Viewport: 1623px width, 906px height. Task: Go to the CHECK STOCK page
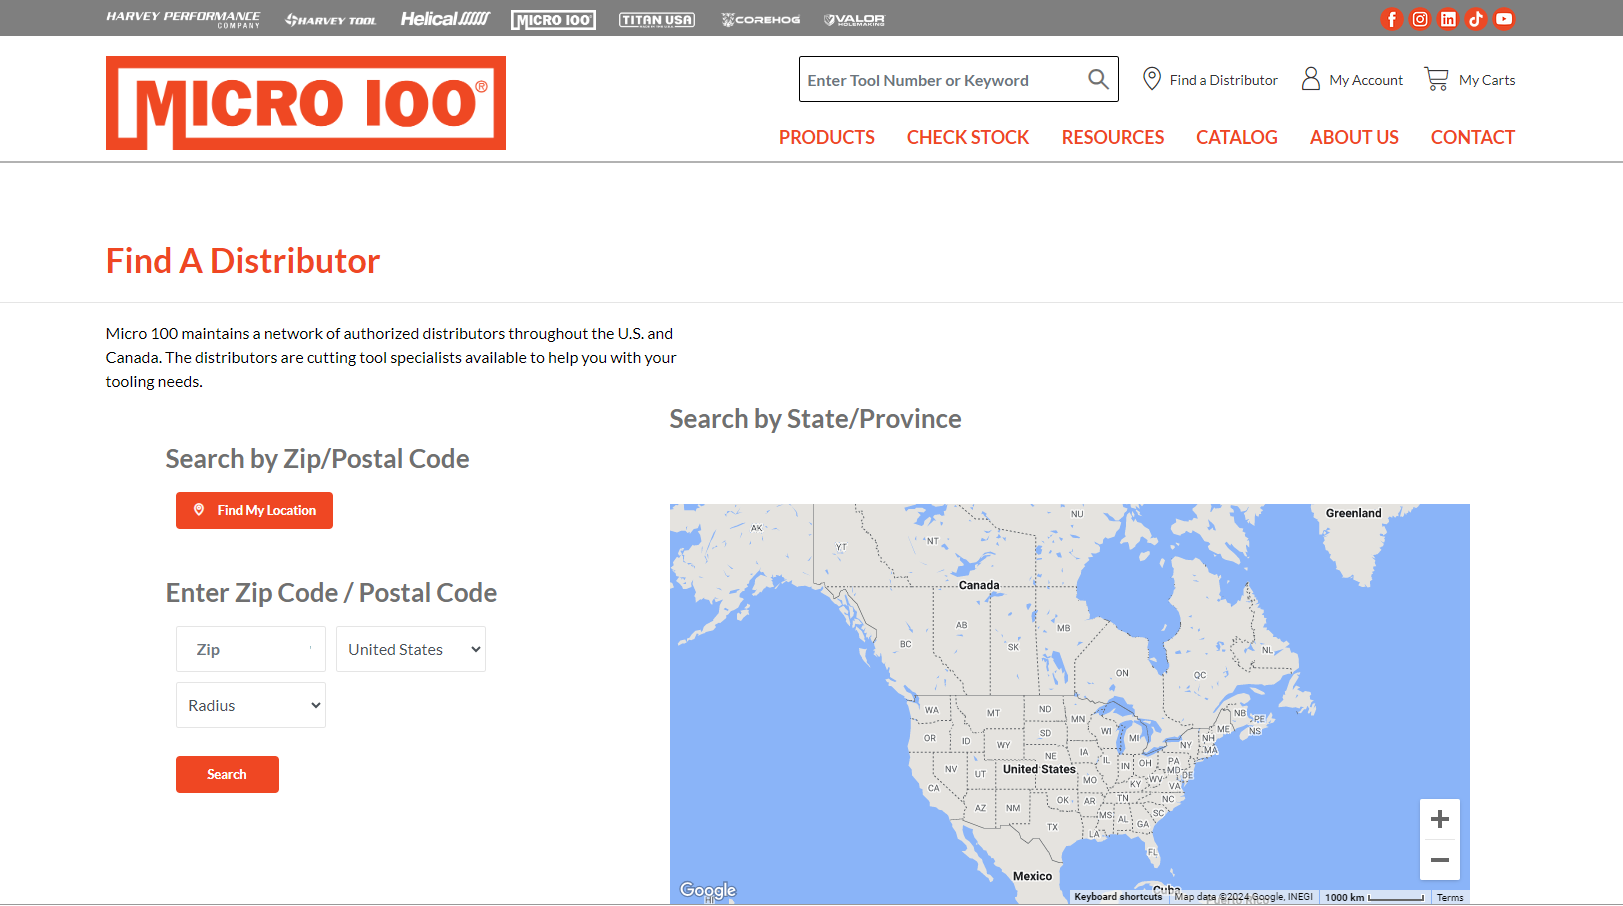click(967, 138)
